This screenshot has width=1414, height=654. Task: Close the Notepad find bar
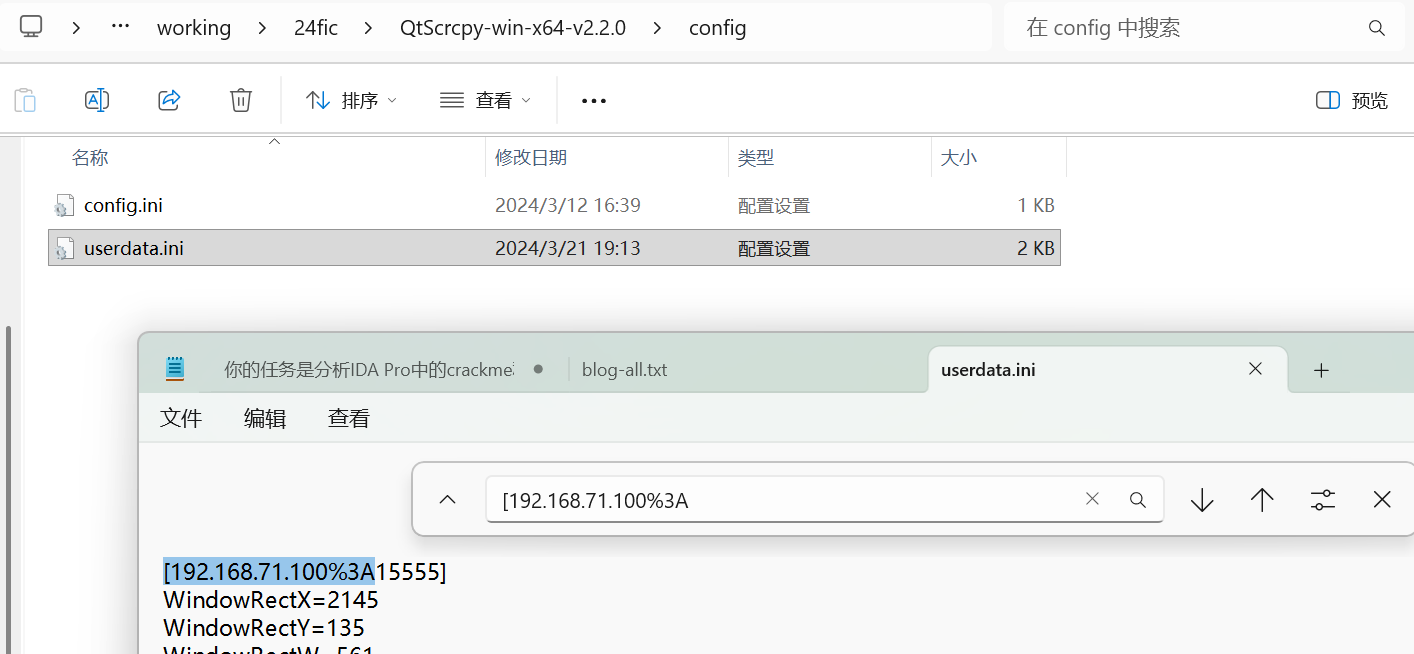pyautogui.click(x=1382, y=500)
